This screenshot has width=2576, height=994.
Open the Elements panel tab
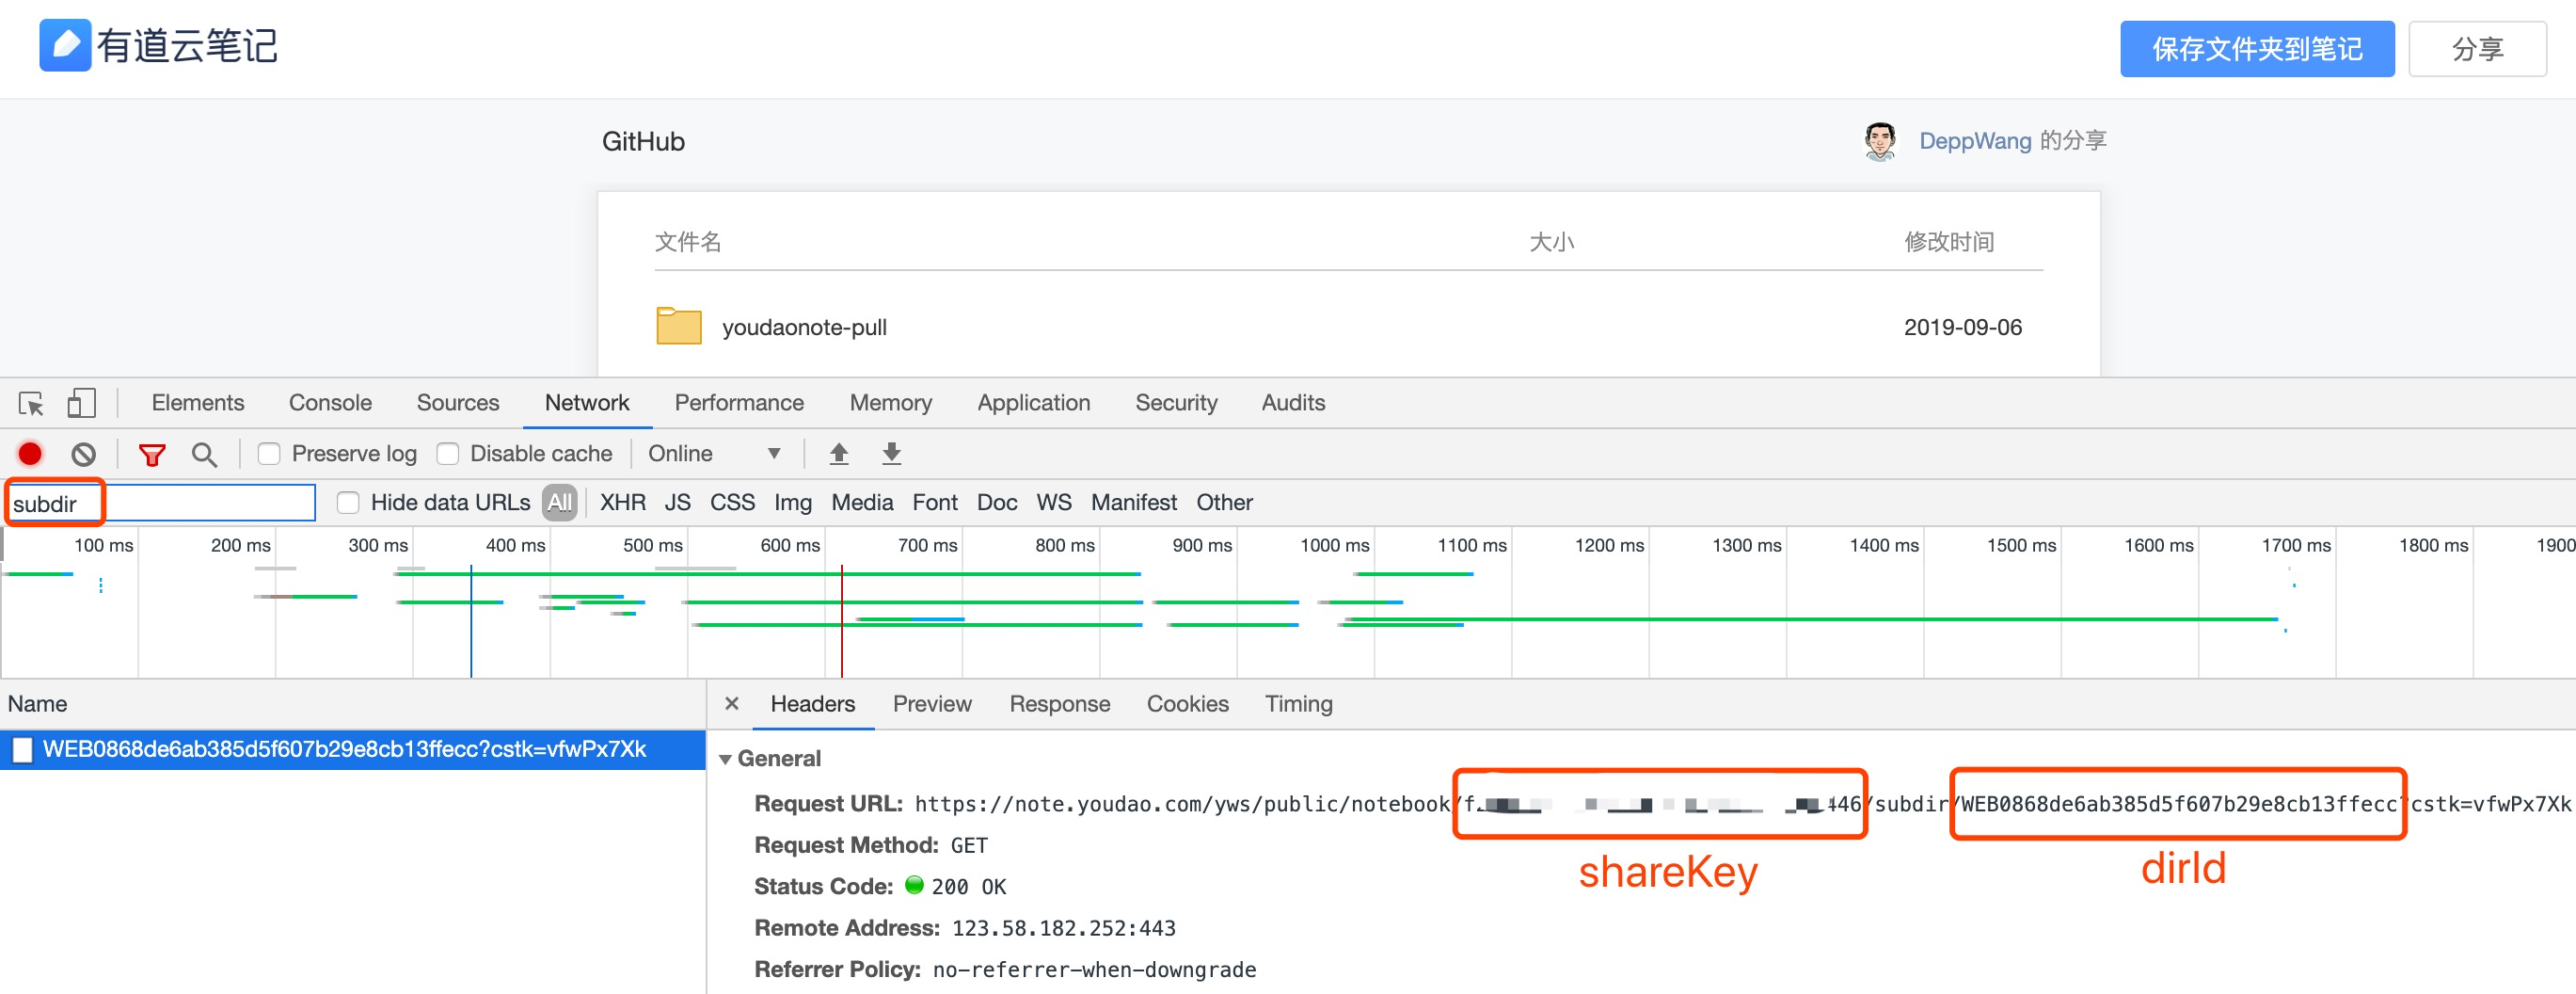click(198, 403)
